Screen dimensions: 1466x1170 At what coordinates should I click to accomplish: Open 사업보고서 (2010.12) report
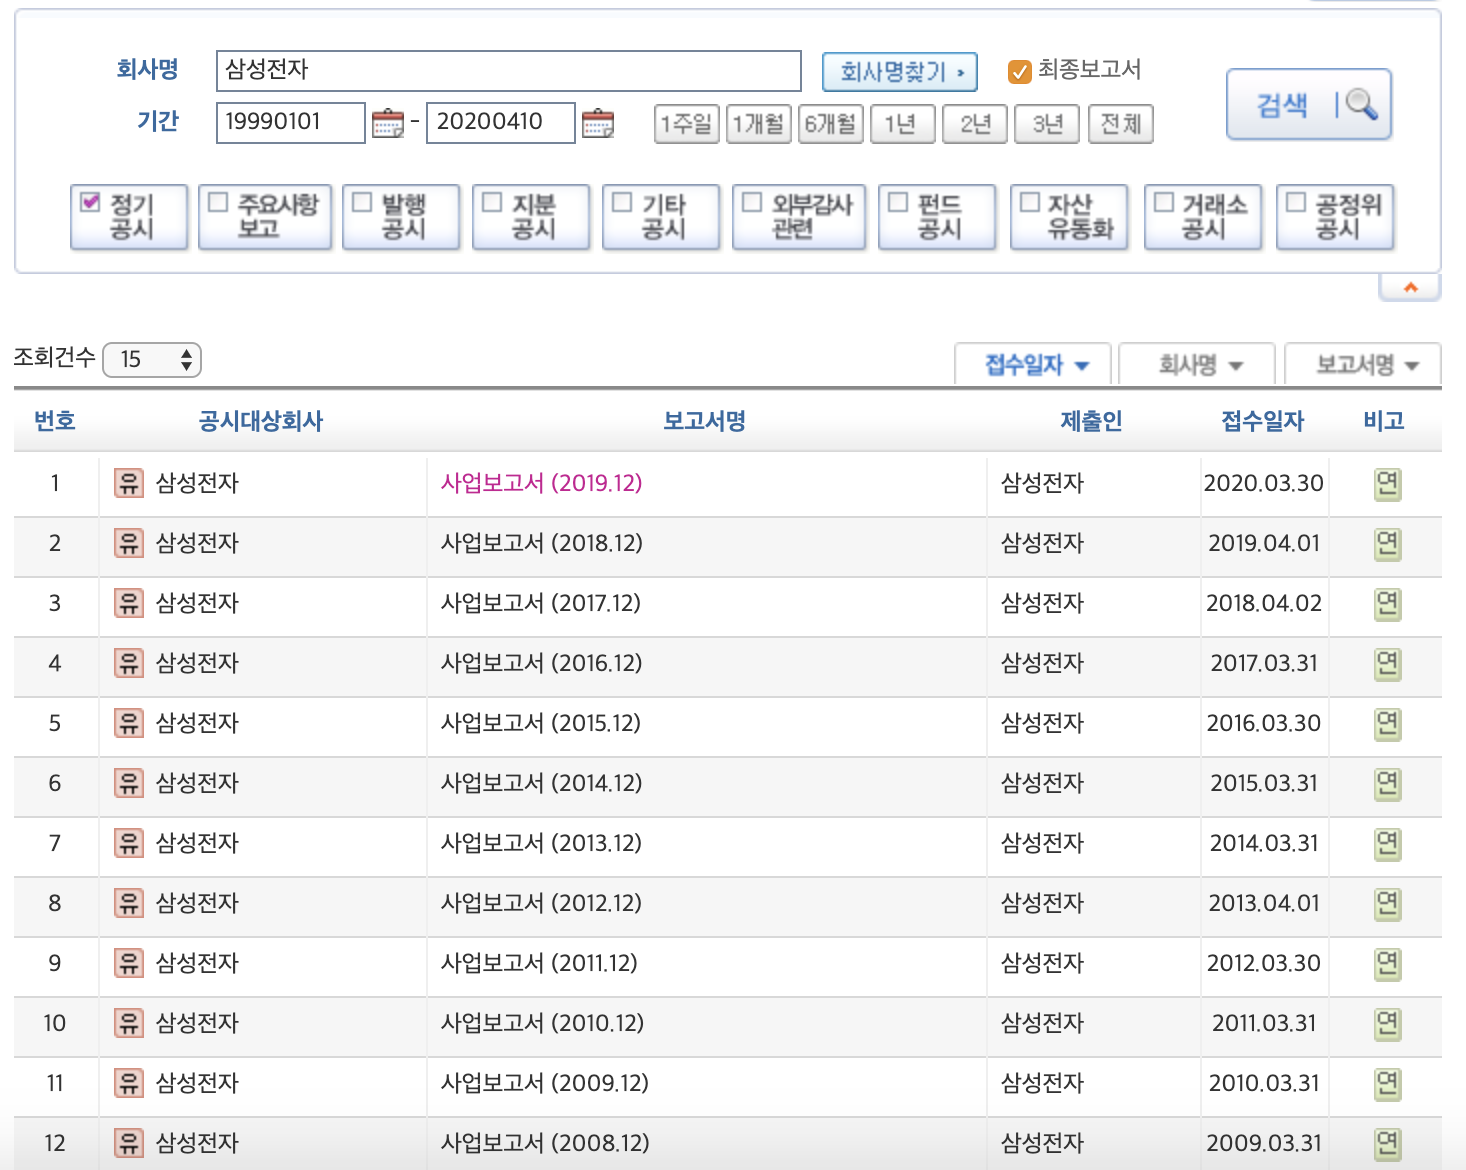(542, 1023)
